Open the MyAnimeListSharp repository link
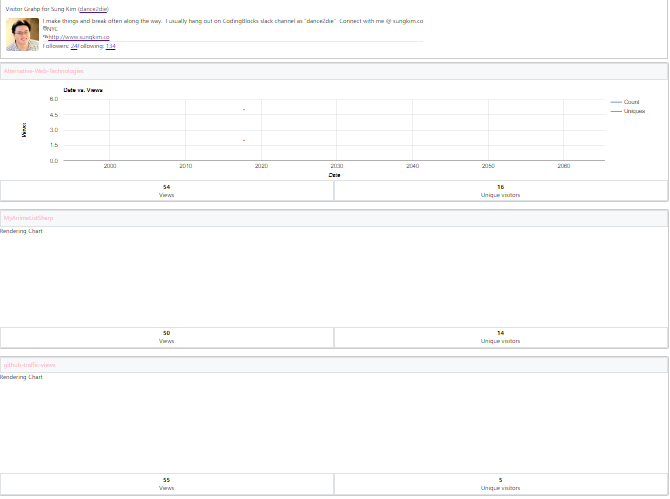The height and width of the screenshot is (499, 670). [28, 217]
